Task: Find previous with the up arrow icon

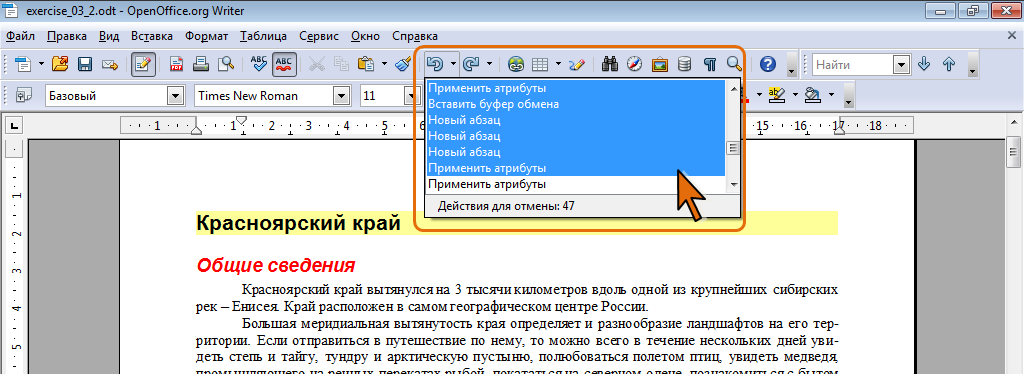Action: pyautogui.click(x=949, y=64)
